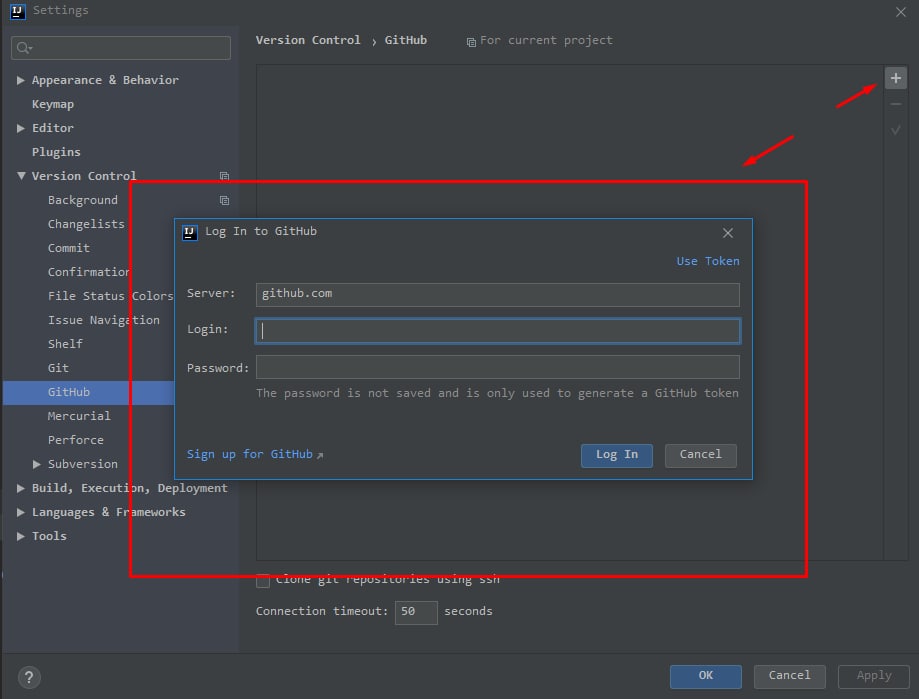Expand the Editor section arrow
Screen dimensions: 919x699
click(x=21, y=128)
